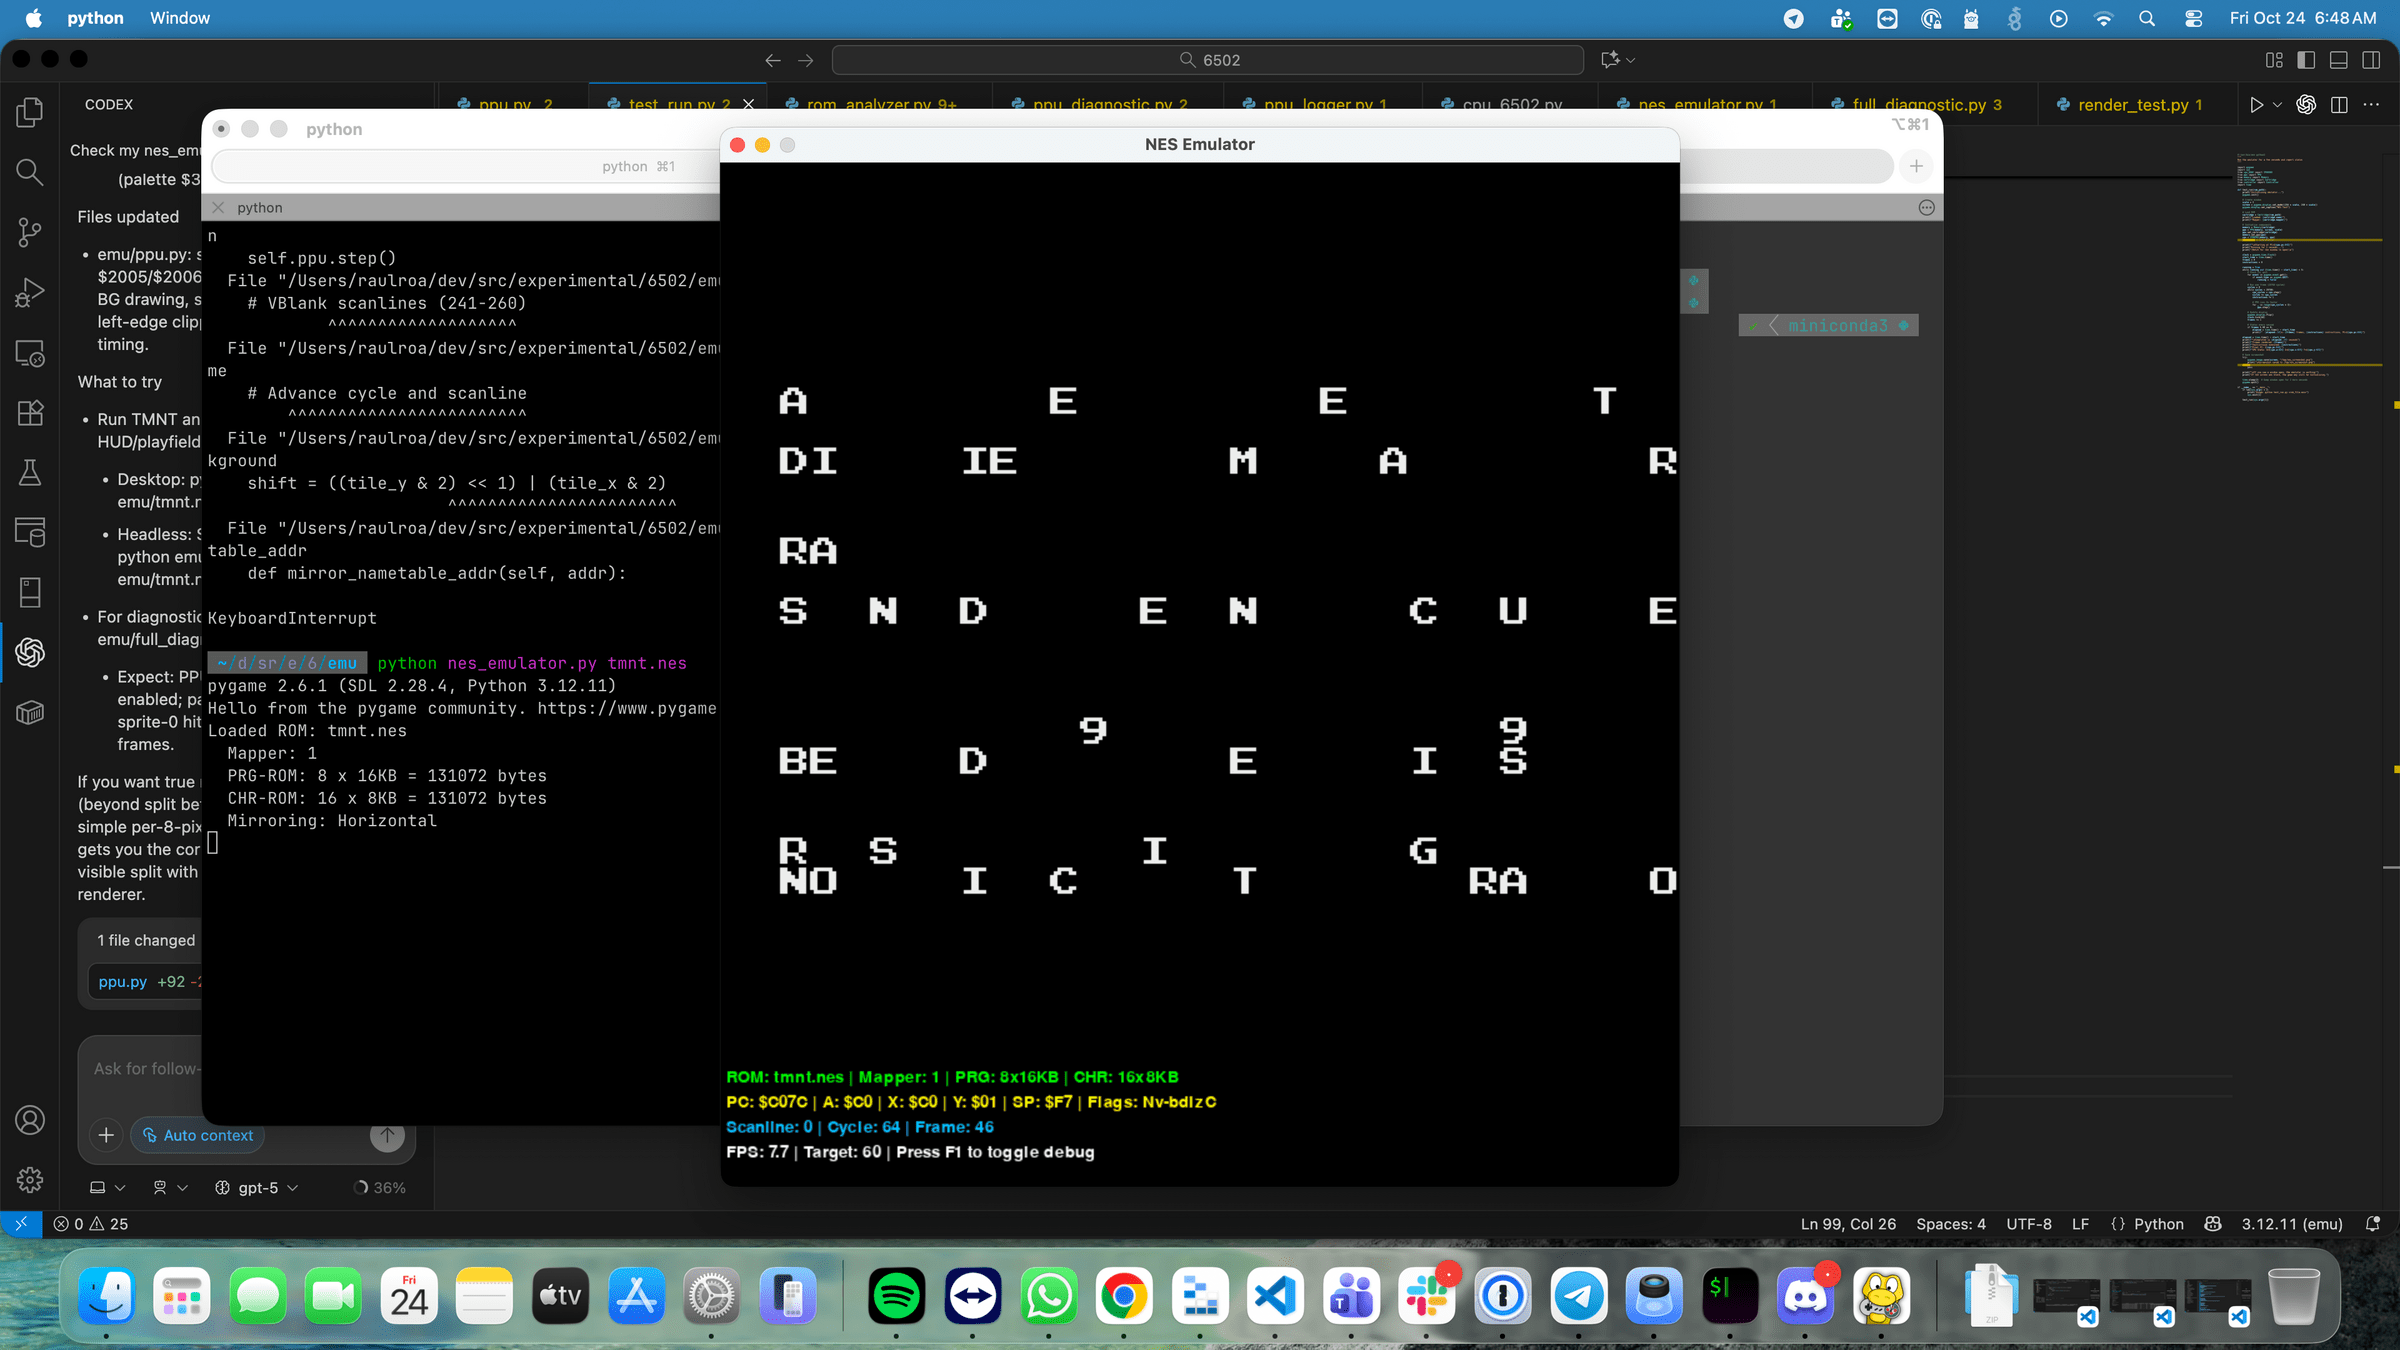The width and height of the screenshot is (2400, 1350).
Task: Click the 36% context usage indicator
Action: click(380, 1187)
